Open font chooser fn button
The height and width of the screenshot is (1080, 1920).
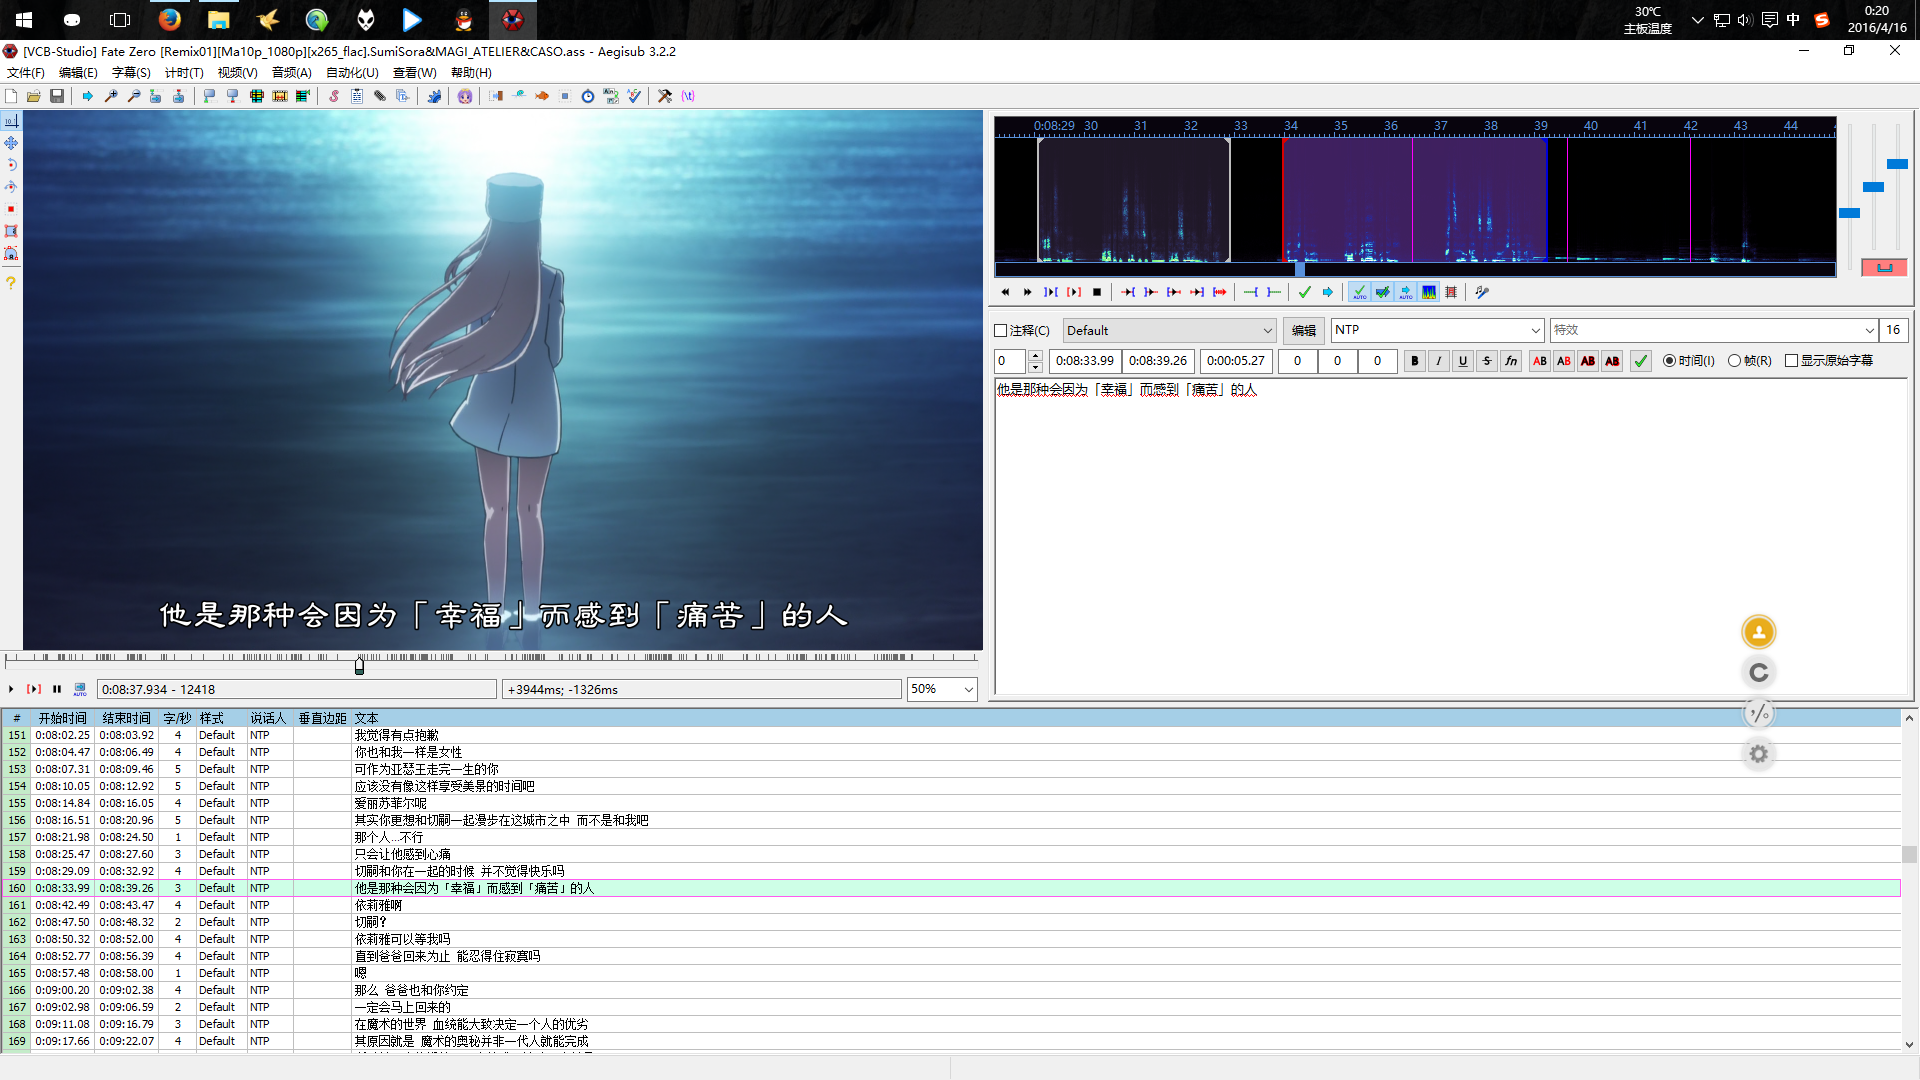coord(1511,361)
